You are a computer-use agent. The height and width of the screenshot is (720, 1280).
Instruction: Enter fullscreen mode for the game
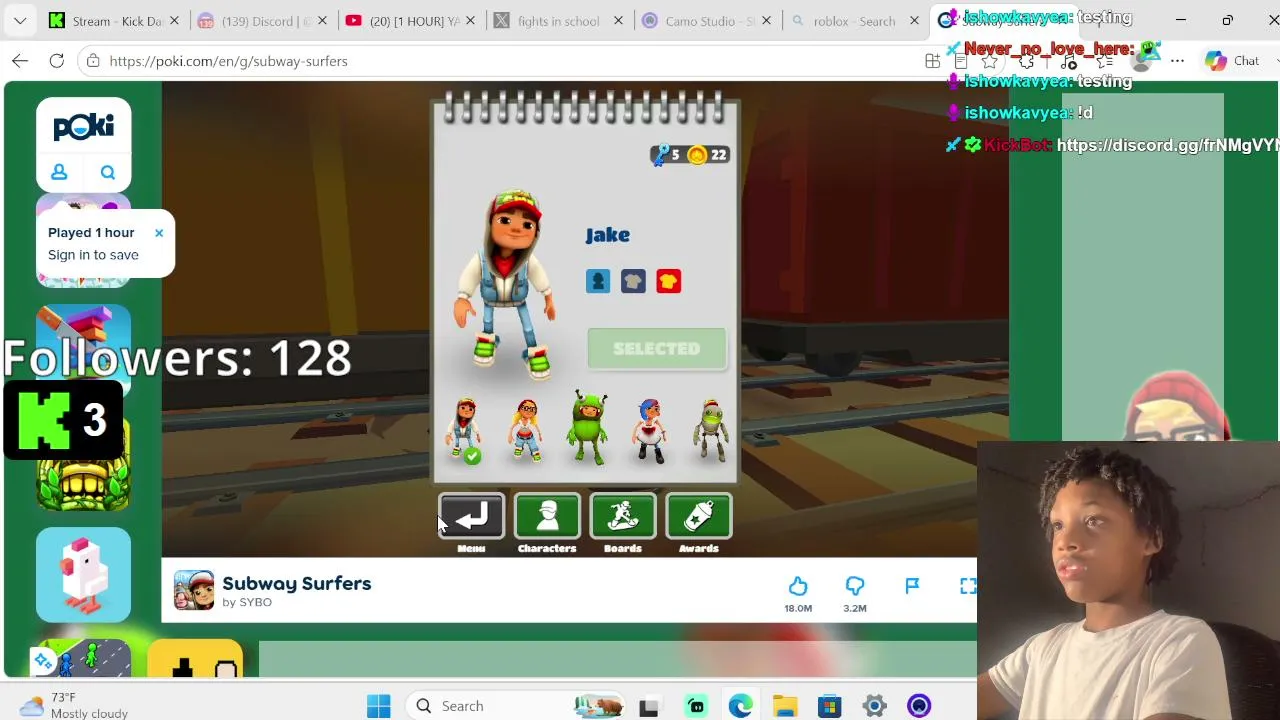[x=967, y=586]
